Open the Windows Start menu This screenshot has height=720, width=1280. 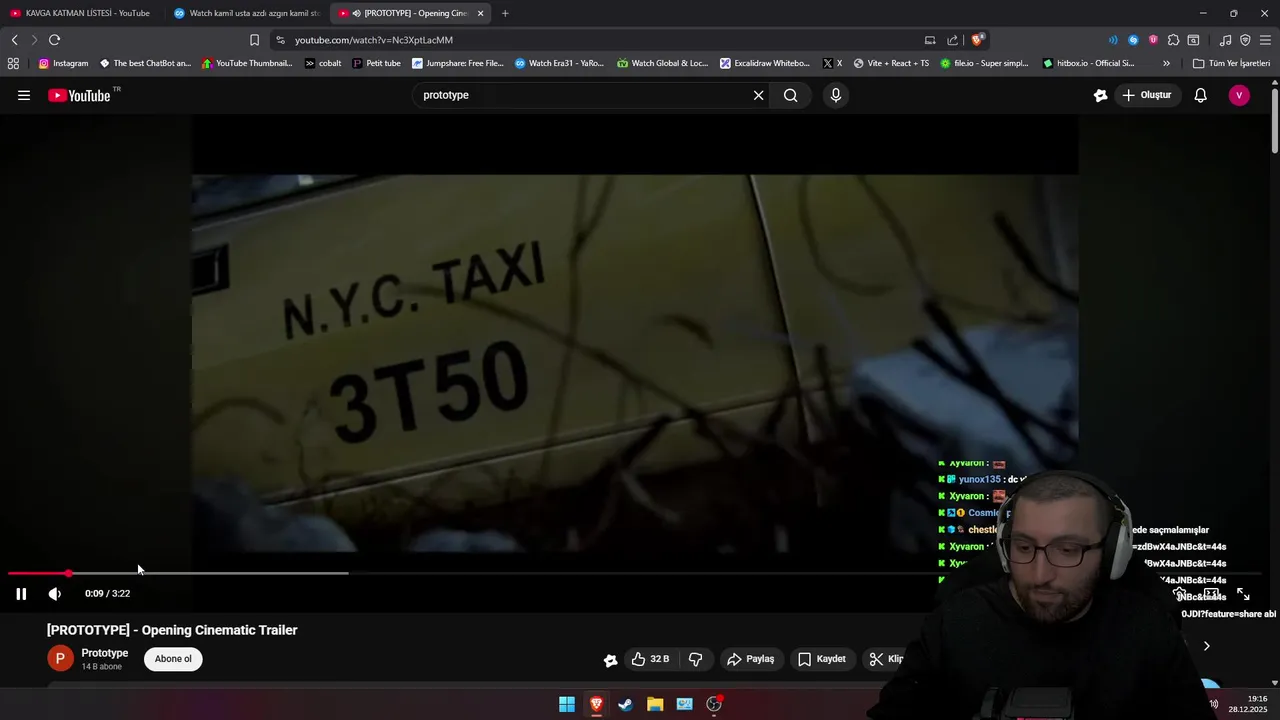click(x=567, y=704)
